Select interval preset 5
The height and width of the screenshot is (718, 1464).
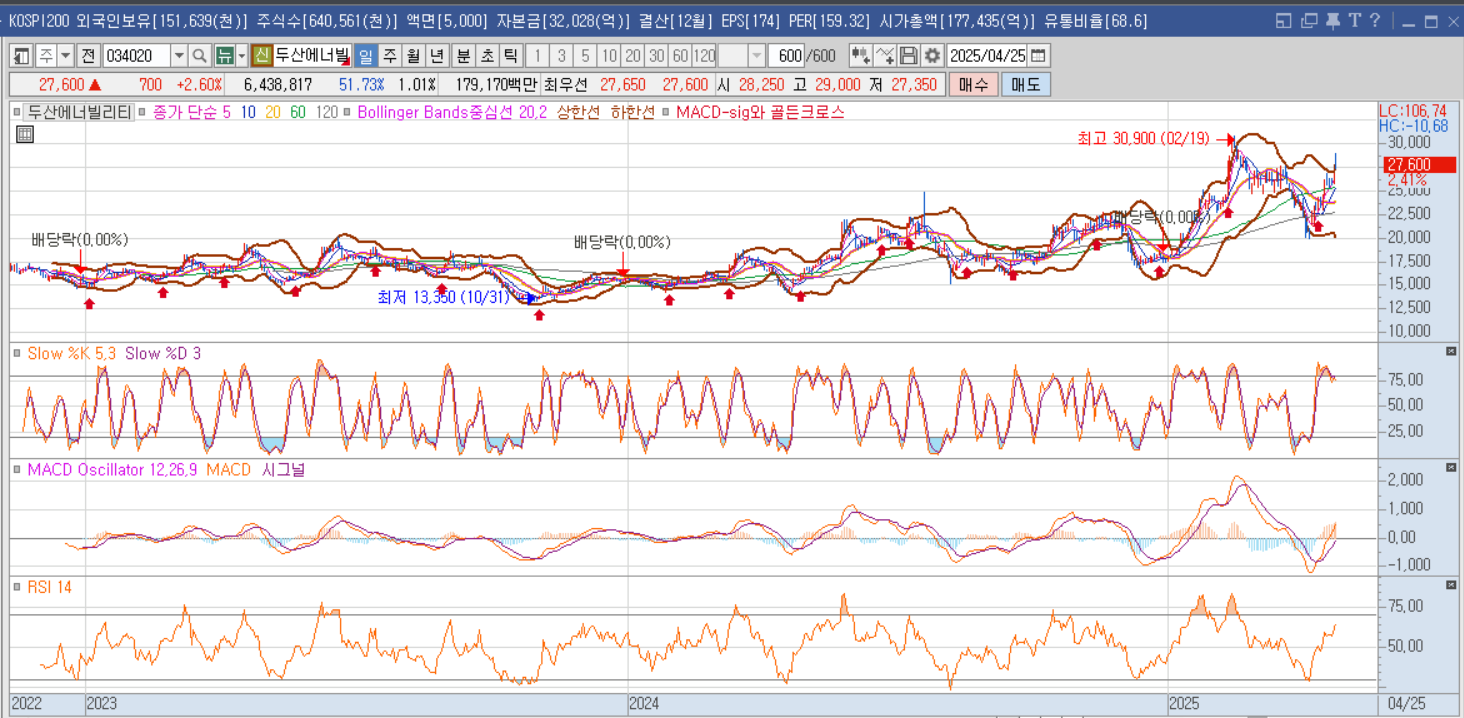point(585,56)
